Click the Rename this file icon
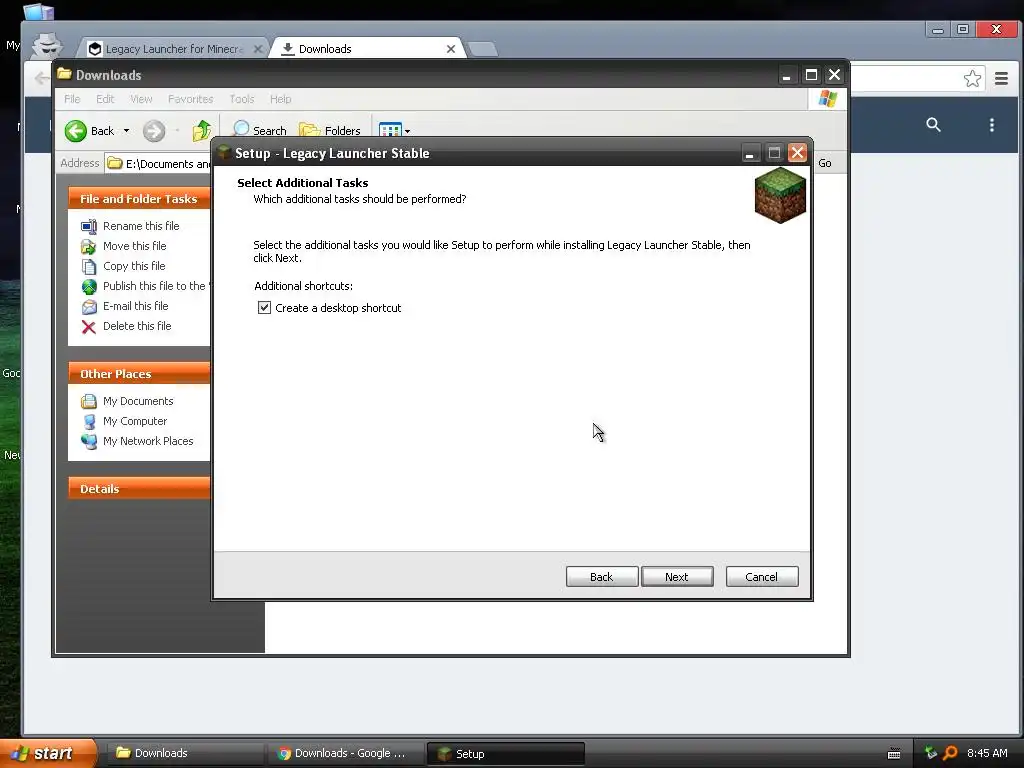 click(89, 227)
